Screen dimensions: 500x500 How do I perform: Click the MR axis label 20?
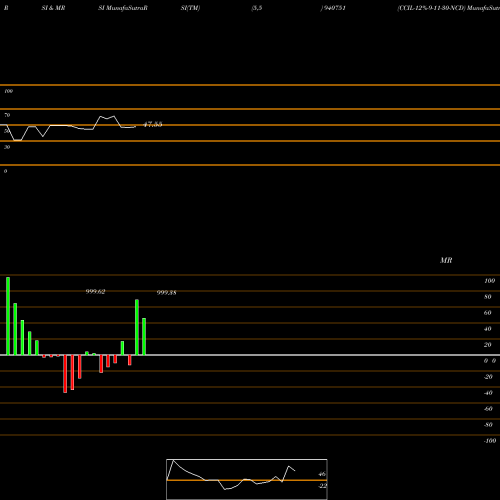click(x=488, y=345)
